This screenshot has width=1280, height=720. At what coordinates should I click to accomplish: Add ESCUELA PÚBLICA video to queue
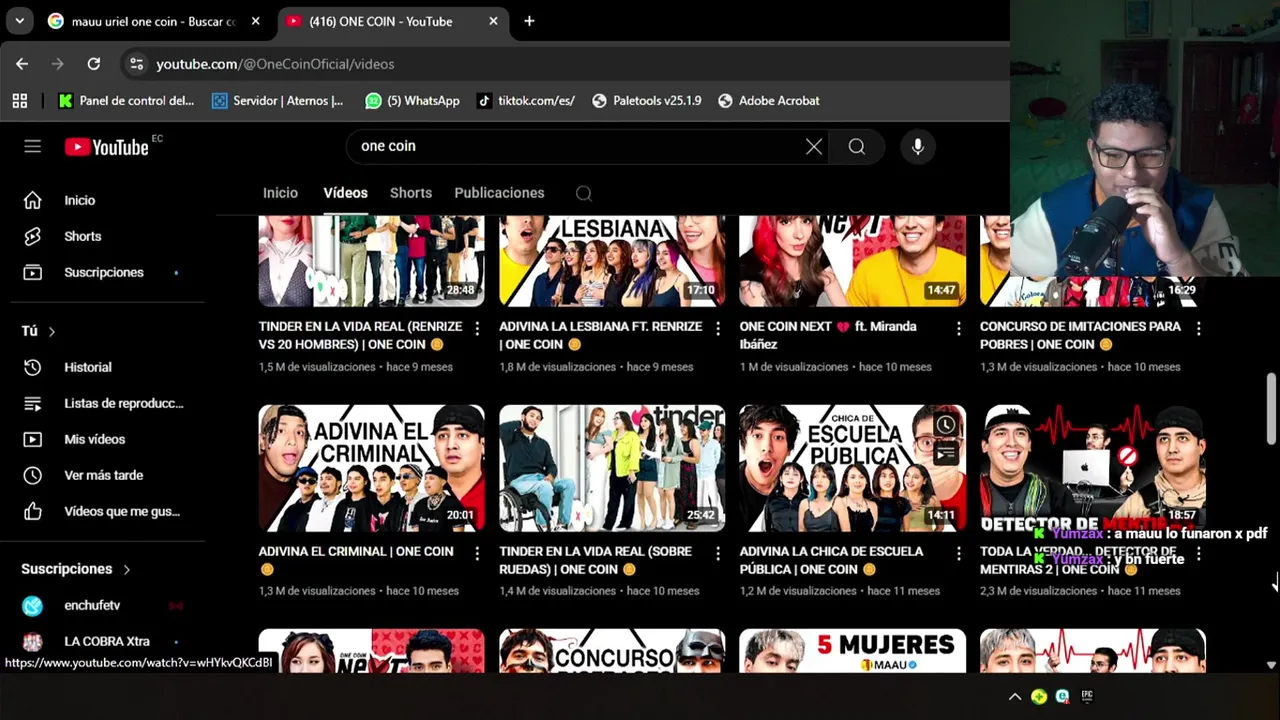click(946, 455)
